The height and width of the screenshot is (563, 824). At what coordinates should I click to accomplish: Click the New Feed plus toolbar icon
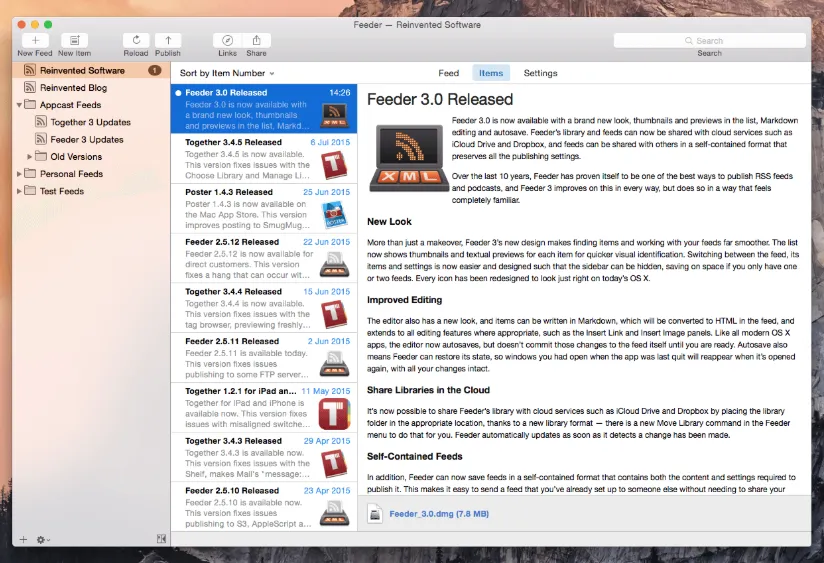(35, 40)
